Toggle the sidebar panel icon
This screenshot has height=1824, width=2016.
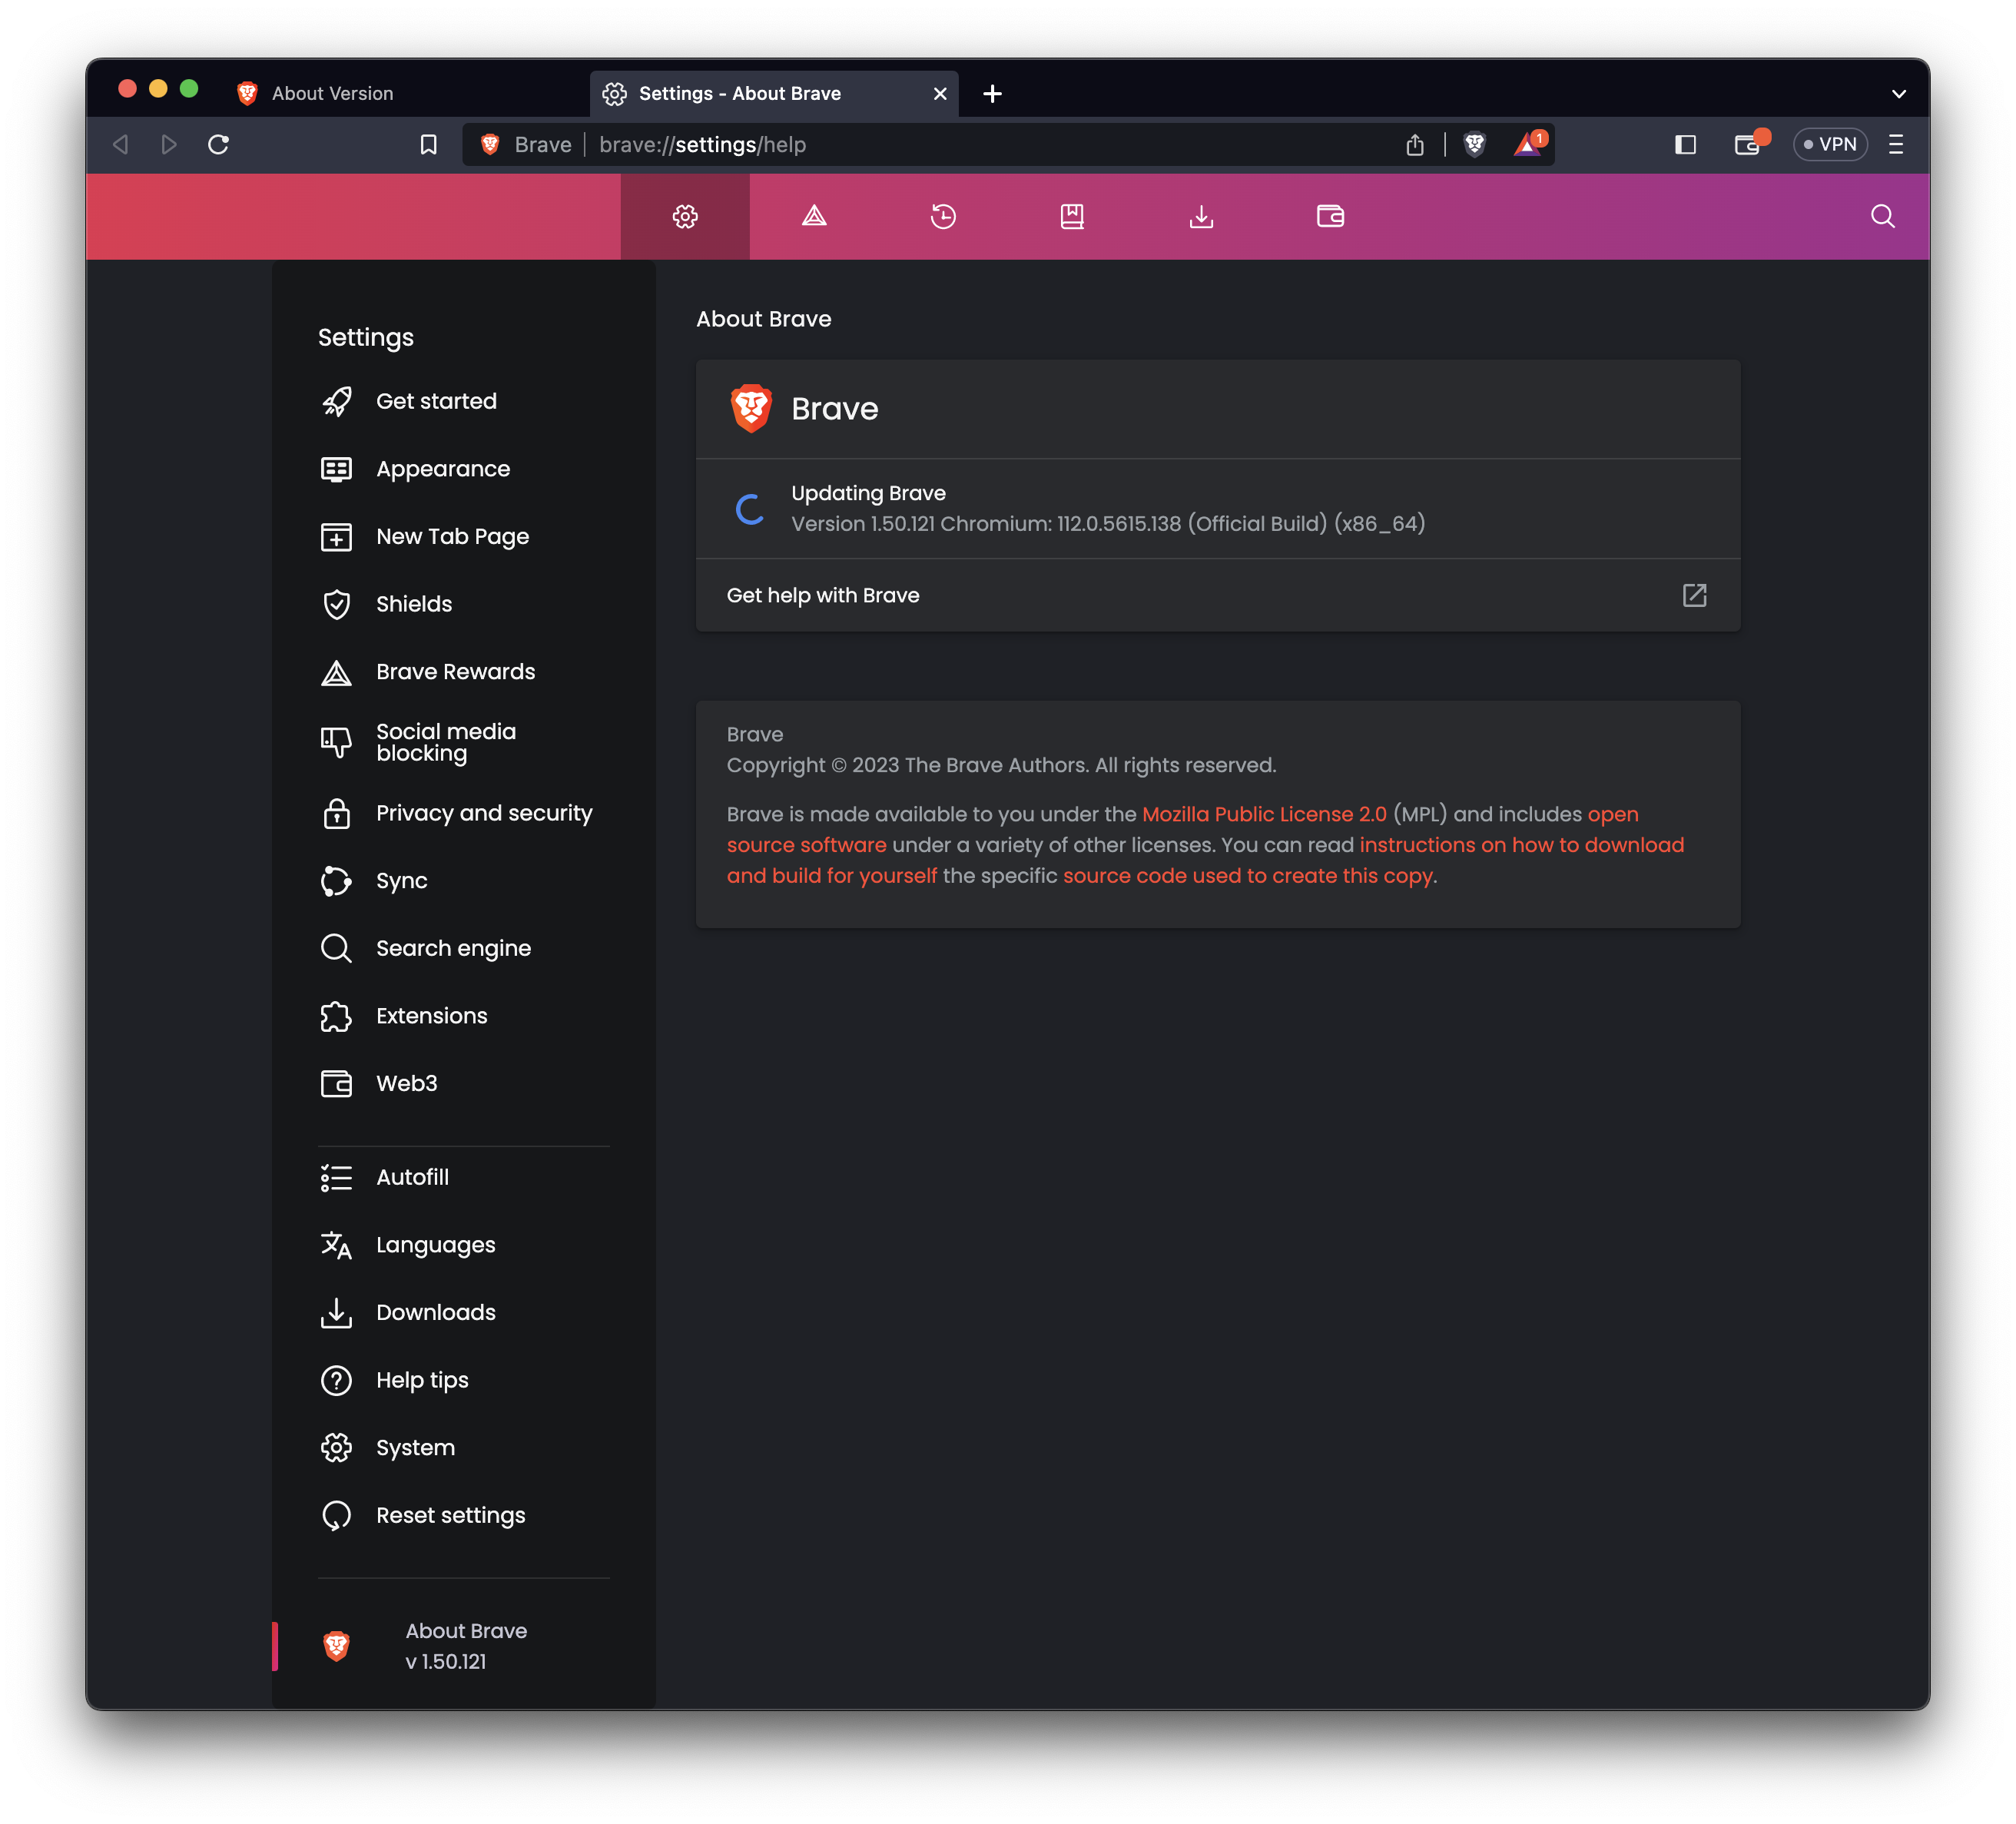(x=1685, y=144)
